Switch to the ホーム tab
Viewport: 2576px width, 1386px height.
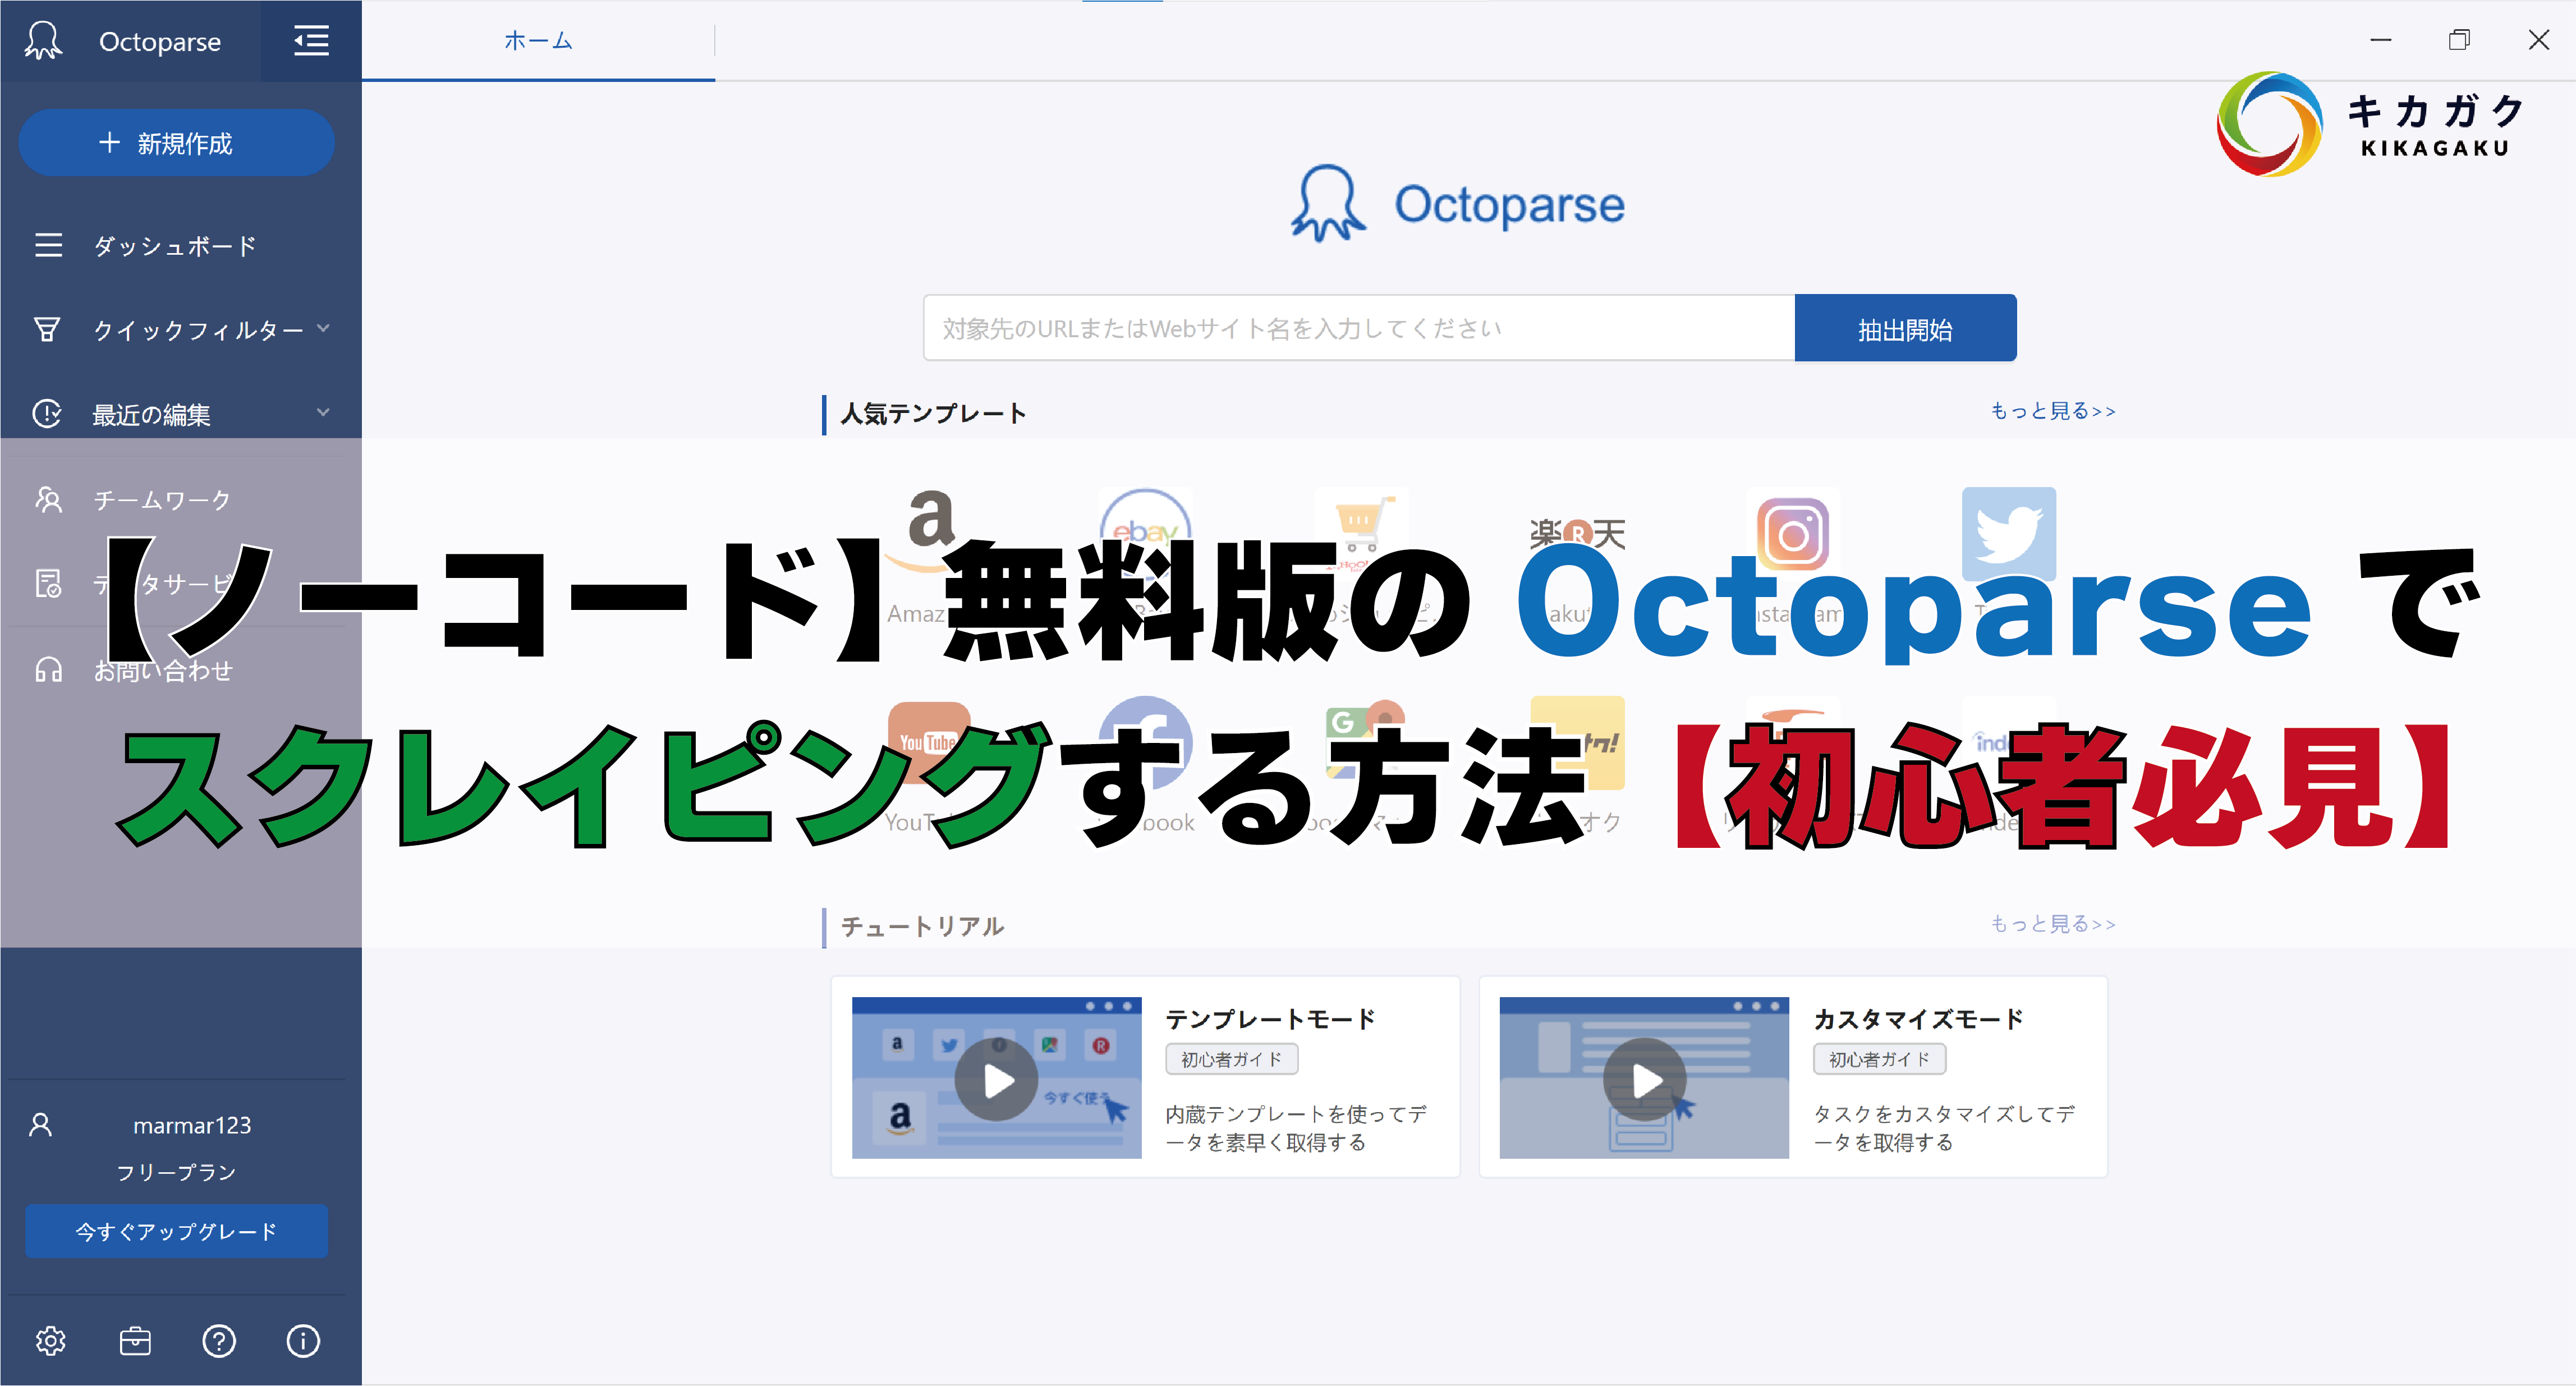(538, 41)
